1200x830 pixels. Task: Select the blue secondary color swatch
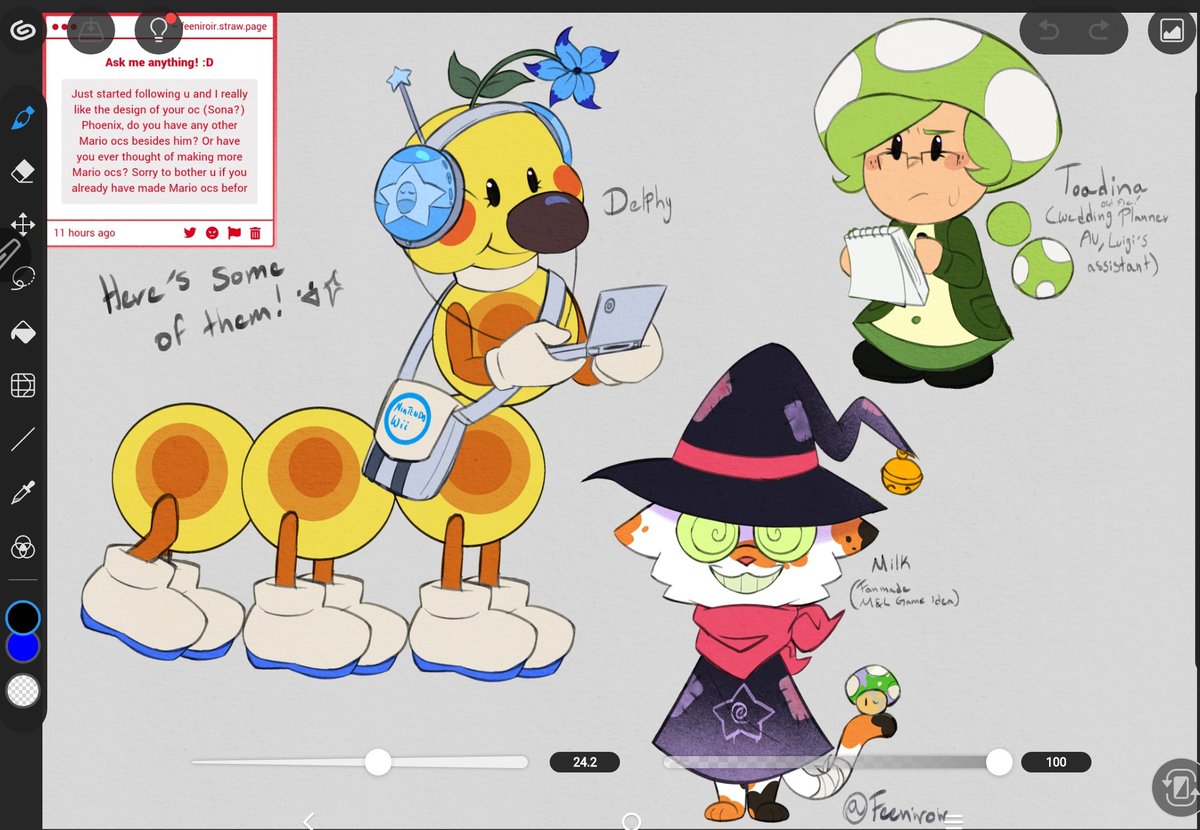[x=22, y=646]
